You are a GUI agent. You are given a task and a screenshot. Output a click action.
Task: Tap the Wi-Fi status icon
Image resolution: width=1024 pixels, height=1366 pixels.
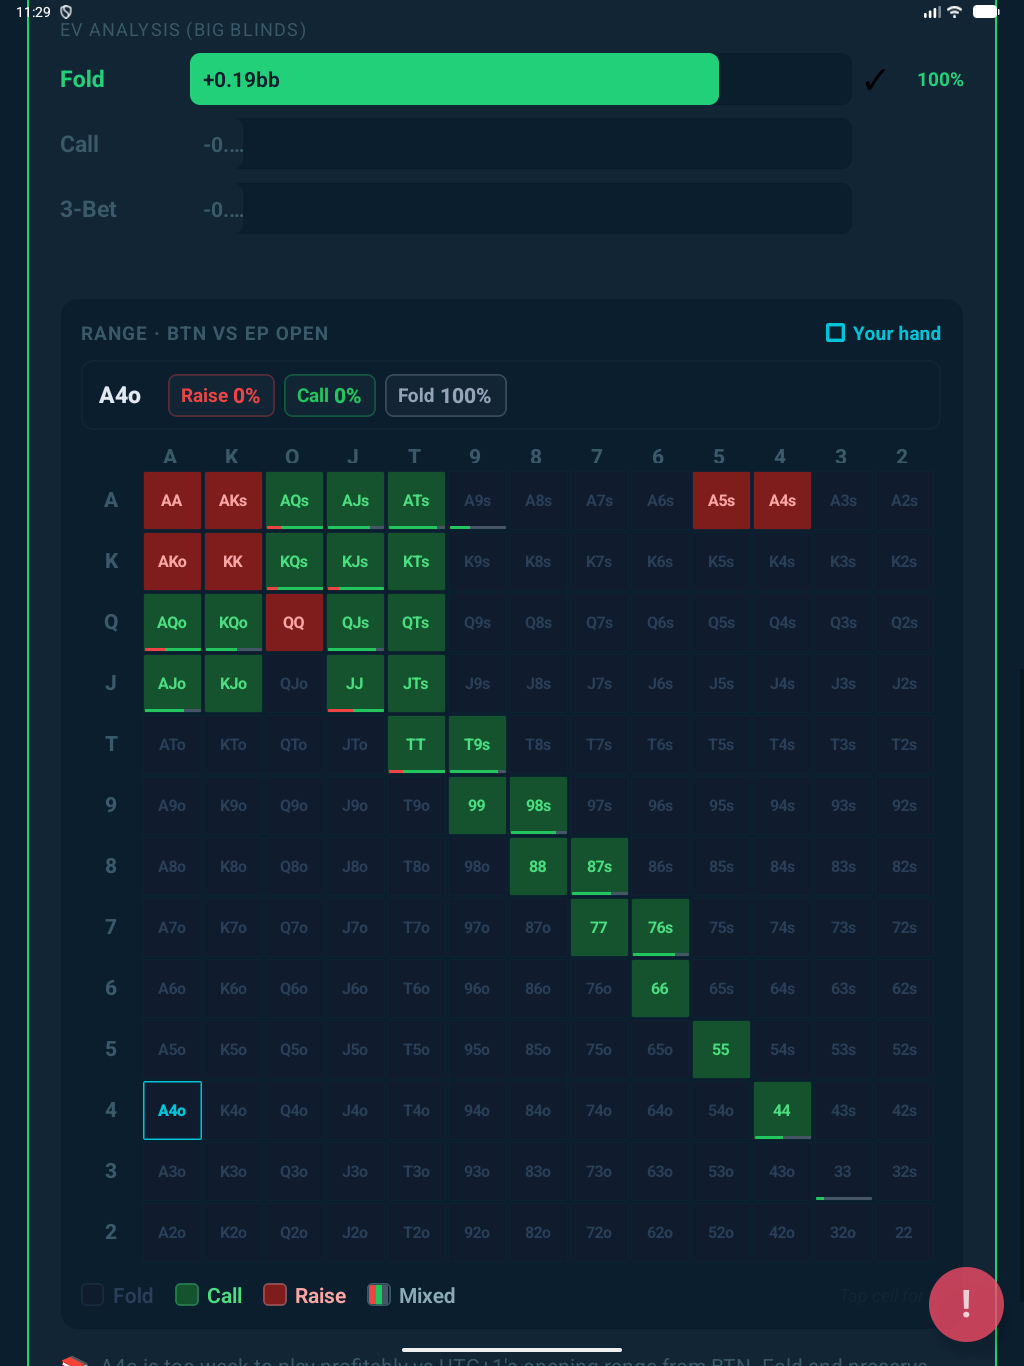(954, 12)
